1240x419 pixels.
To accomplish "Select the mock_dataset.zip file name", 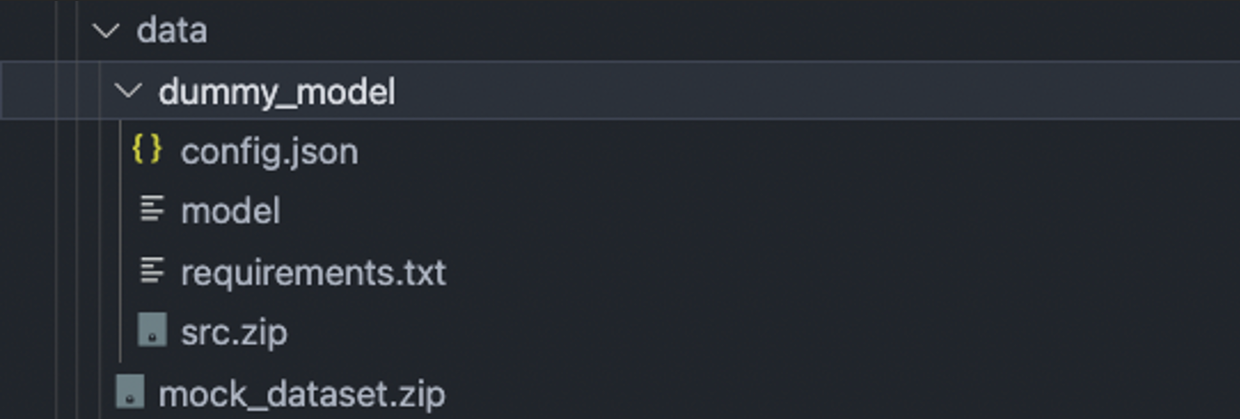I will [301, 393].
